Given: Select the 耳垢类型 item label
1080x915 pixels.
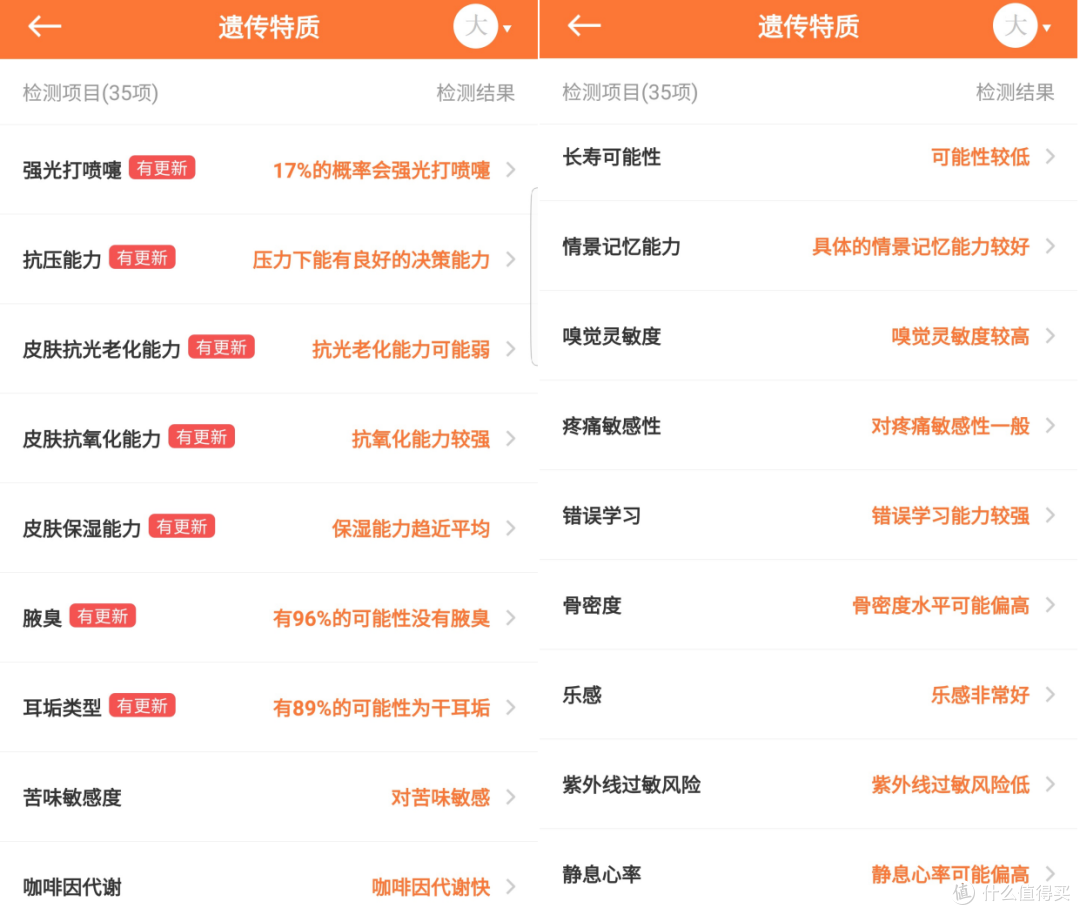Looking at the screenshot, I should point(62,708).
